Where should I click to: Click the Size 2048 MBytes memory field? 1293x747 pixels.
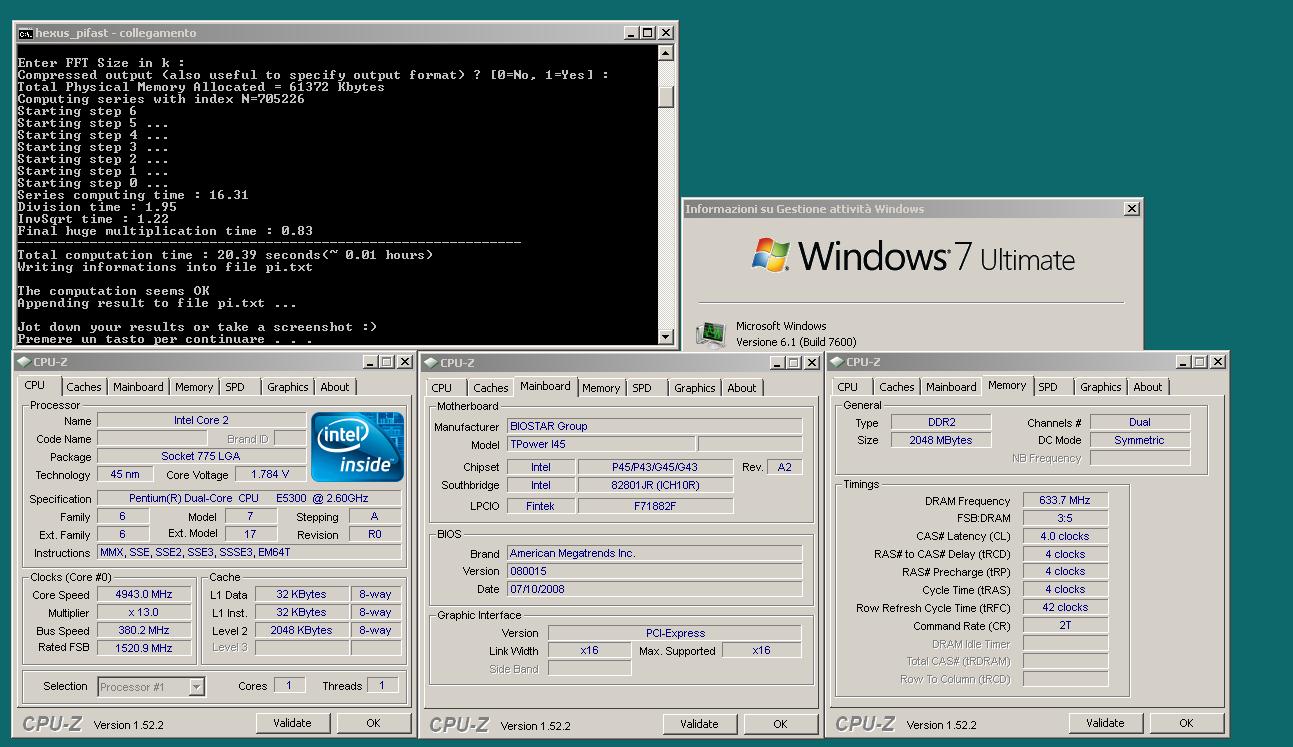[941, 440]
